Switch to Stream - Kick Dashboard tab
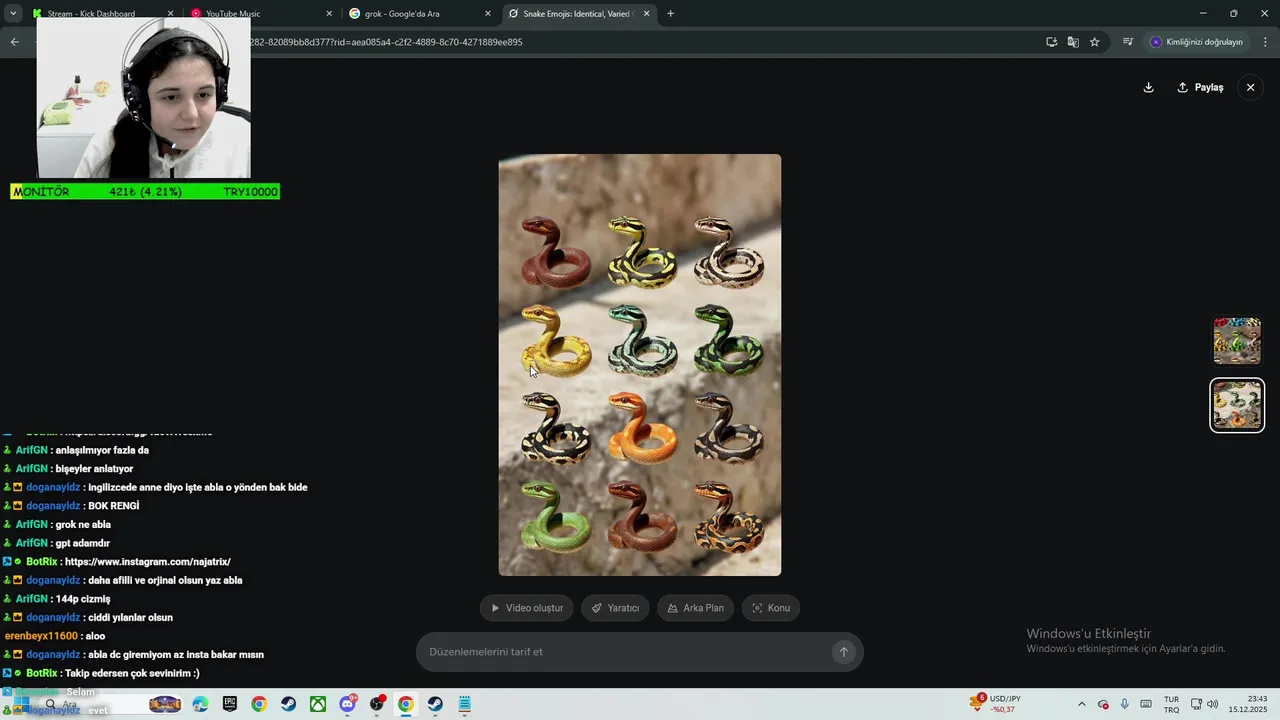Screen dimensions: 1280x720 click(103, 14)
